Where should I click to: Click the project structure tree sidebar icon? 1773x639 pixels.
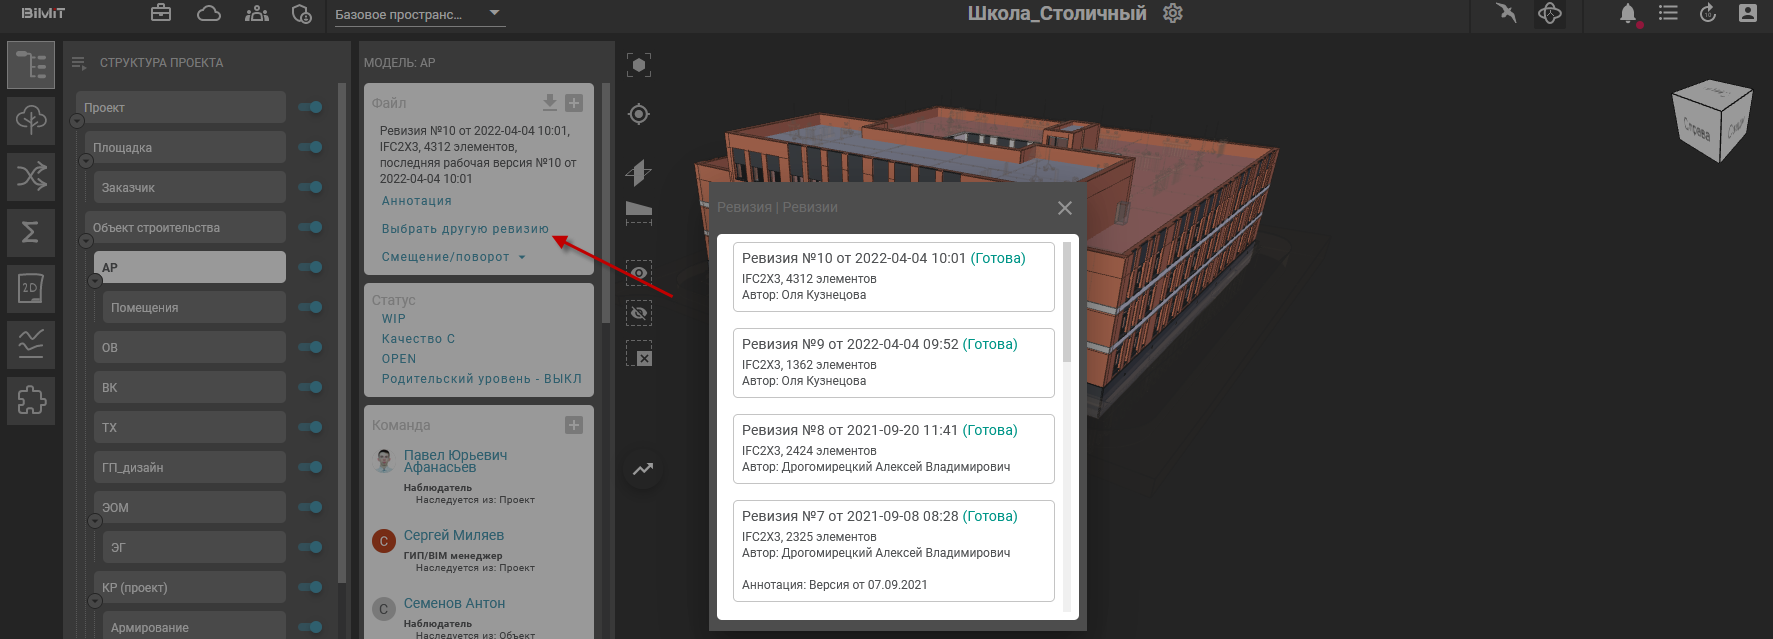31,65
